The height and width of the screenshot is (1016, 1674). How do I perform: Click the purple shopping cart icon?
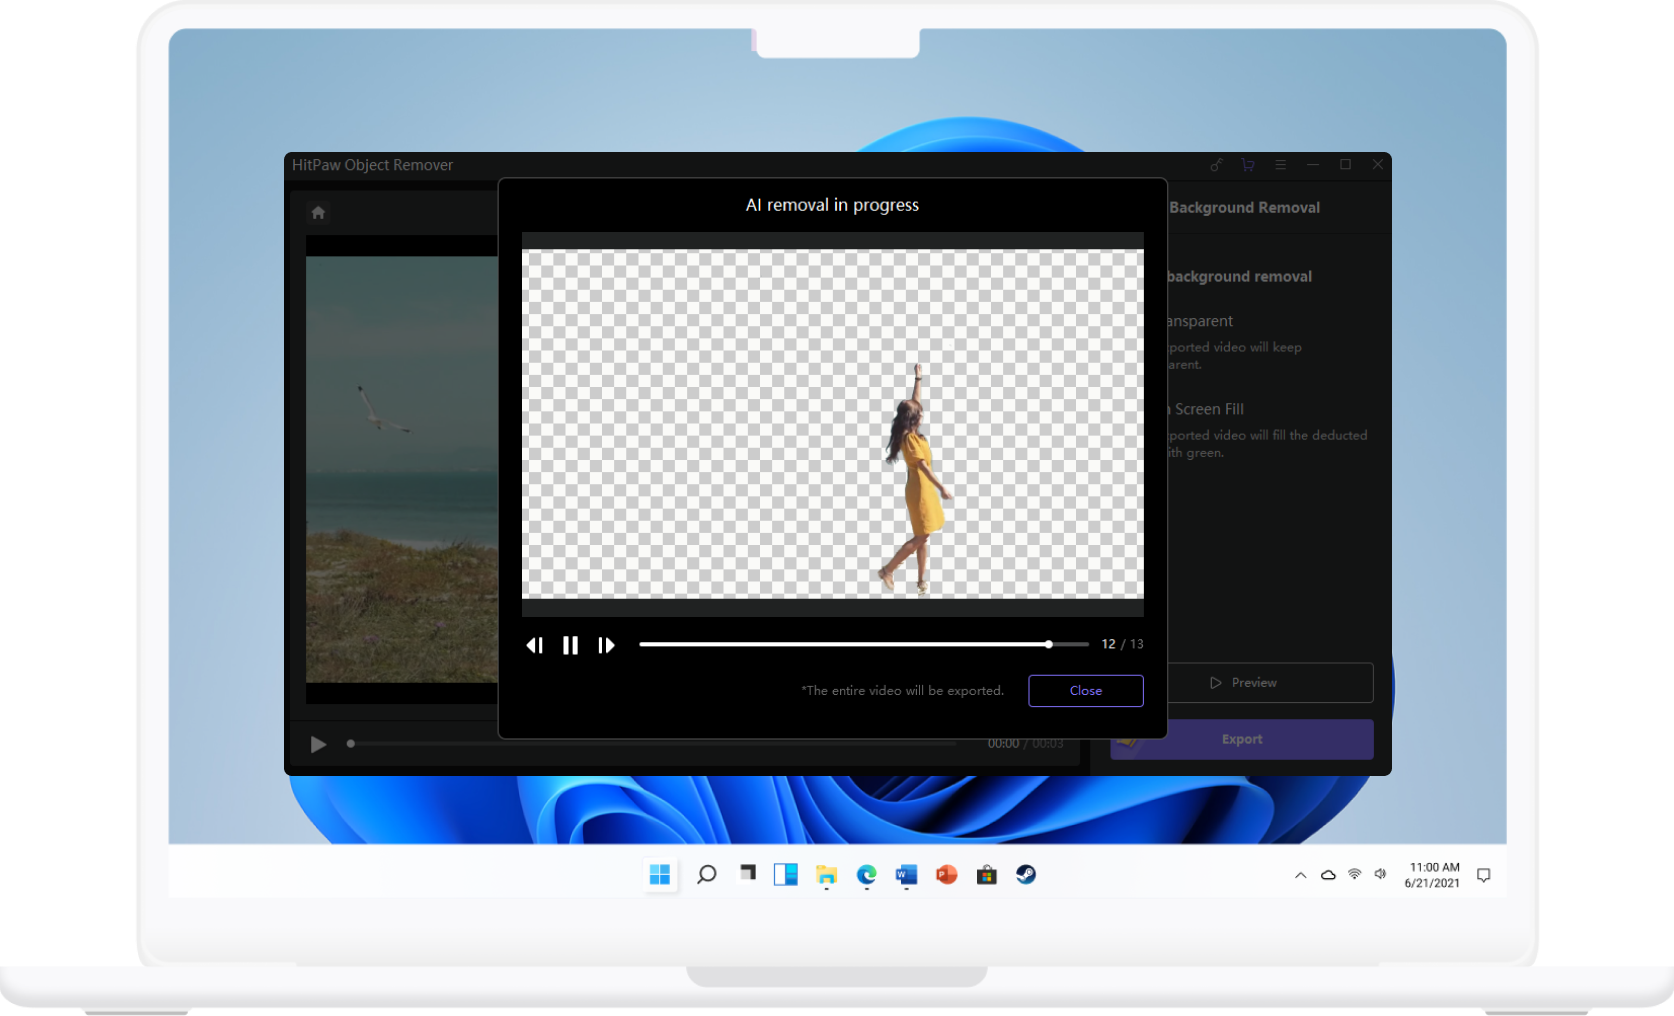click(x=1248, y=165)
